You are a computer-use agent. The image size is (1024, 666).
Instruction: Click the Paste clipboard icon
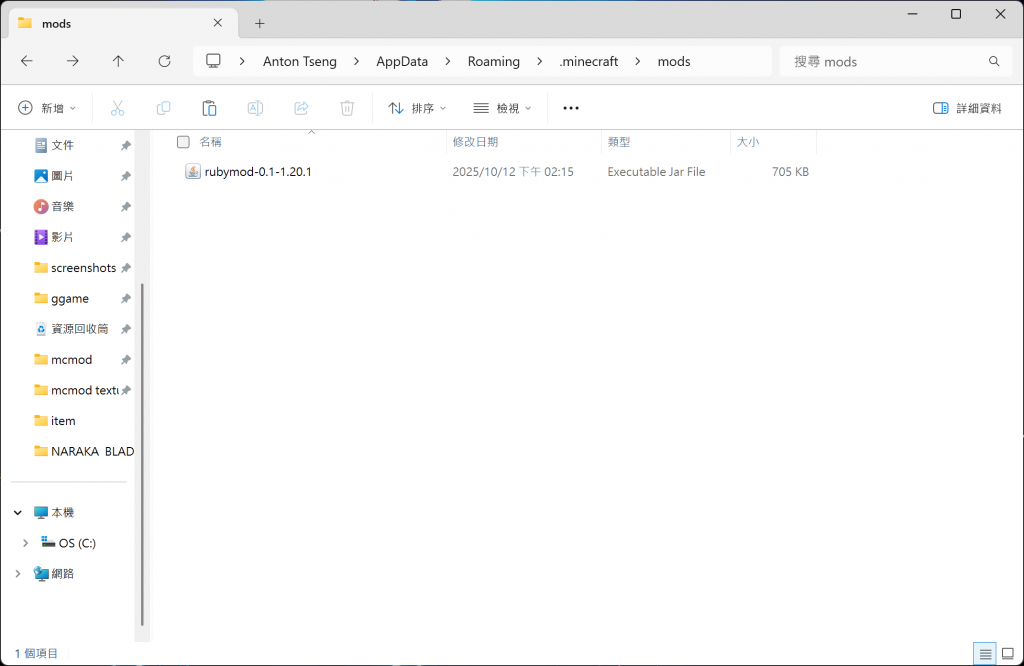click(210, 108)
